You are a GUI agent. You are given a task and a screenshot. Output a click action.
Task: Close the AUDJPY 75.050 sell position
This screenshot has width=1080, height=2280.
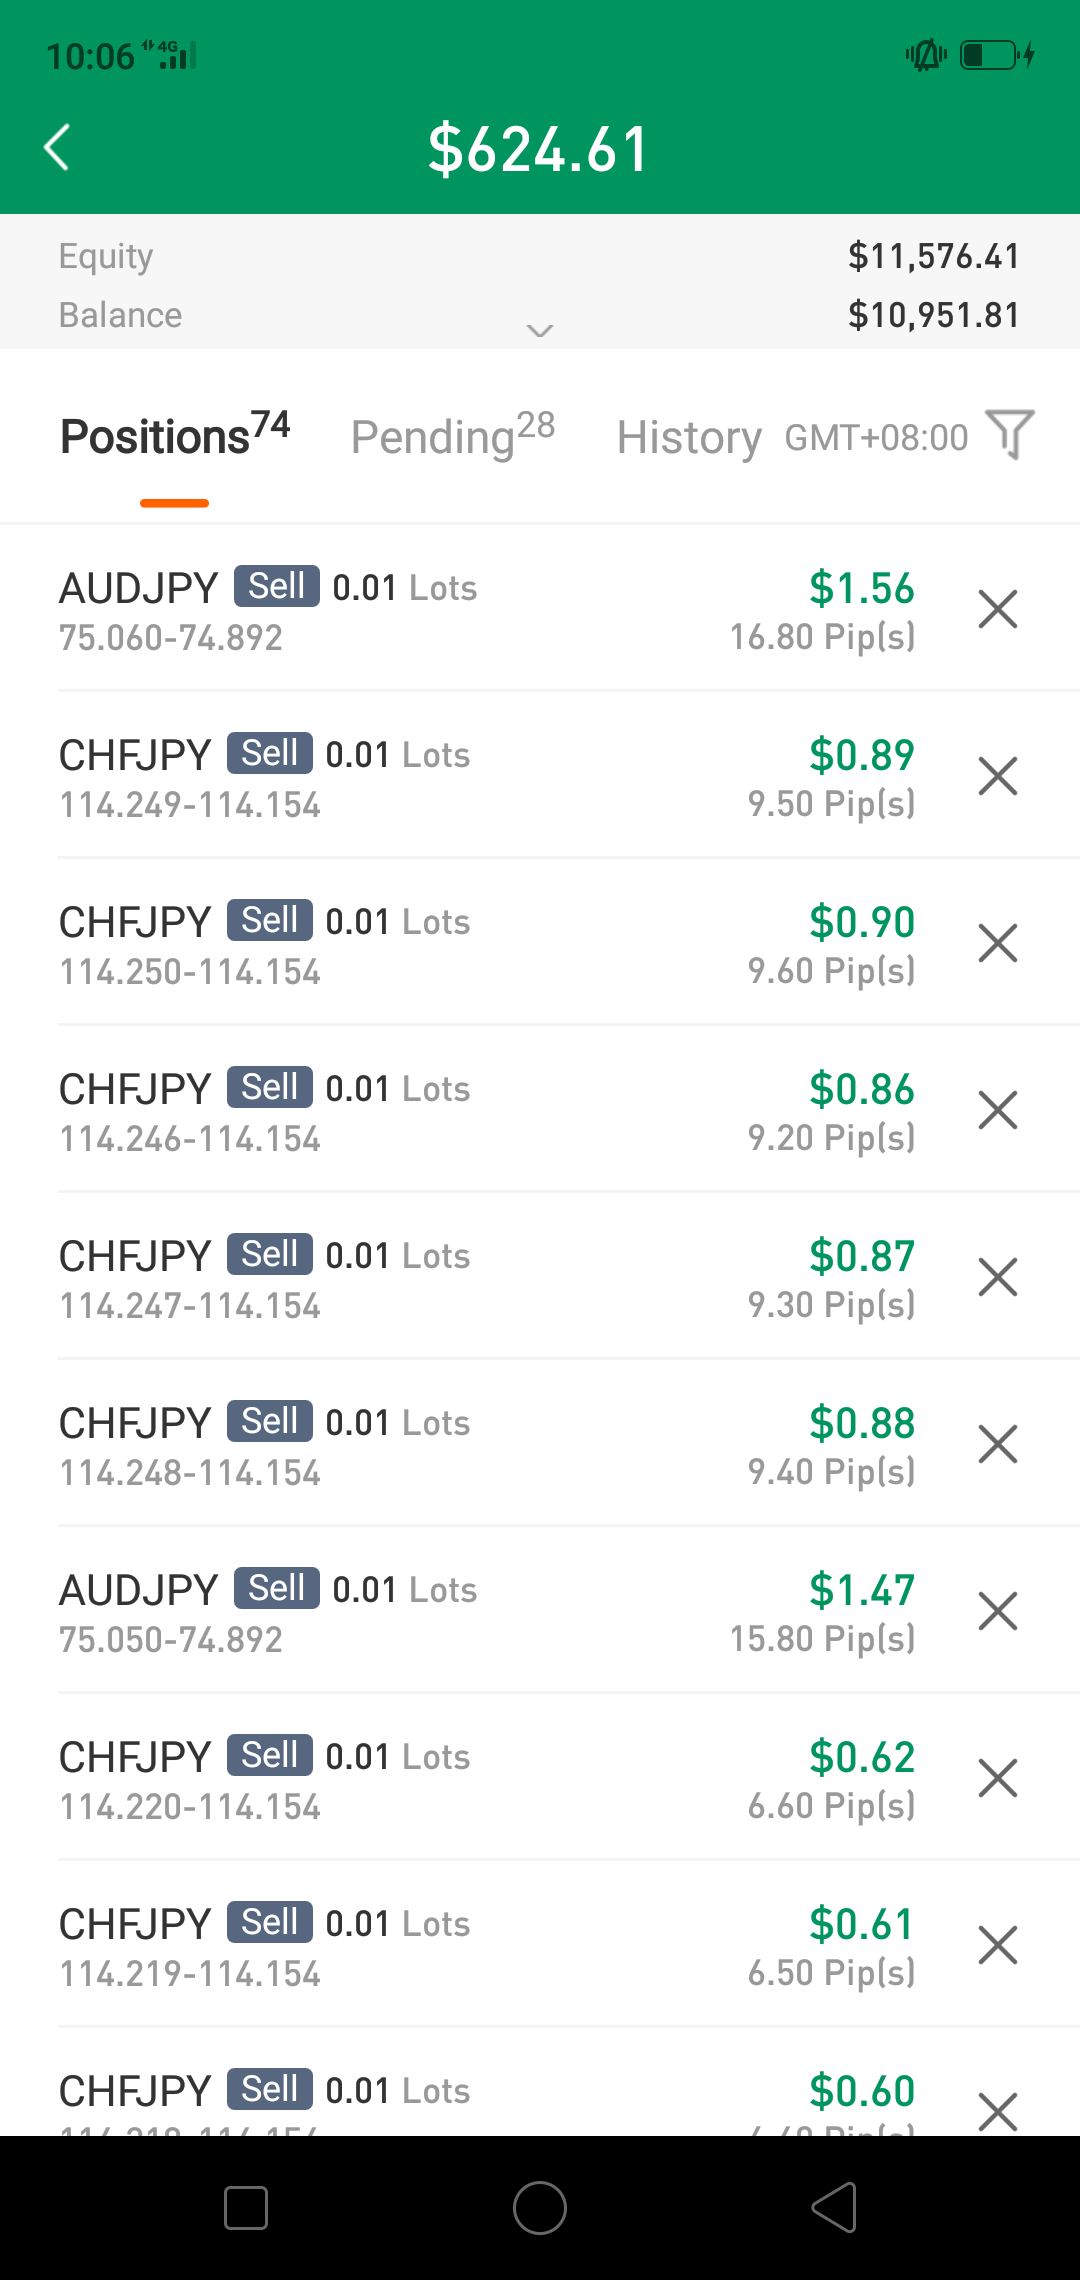coord(997,1611)
